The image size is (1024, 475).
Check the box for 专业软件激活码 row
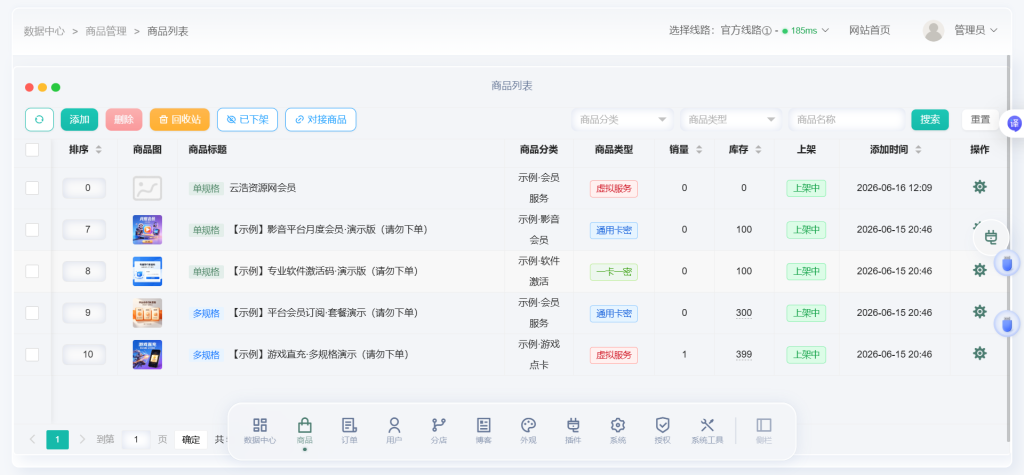(32, 271)
